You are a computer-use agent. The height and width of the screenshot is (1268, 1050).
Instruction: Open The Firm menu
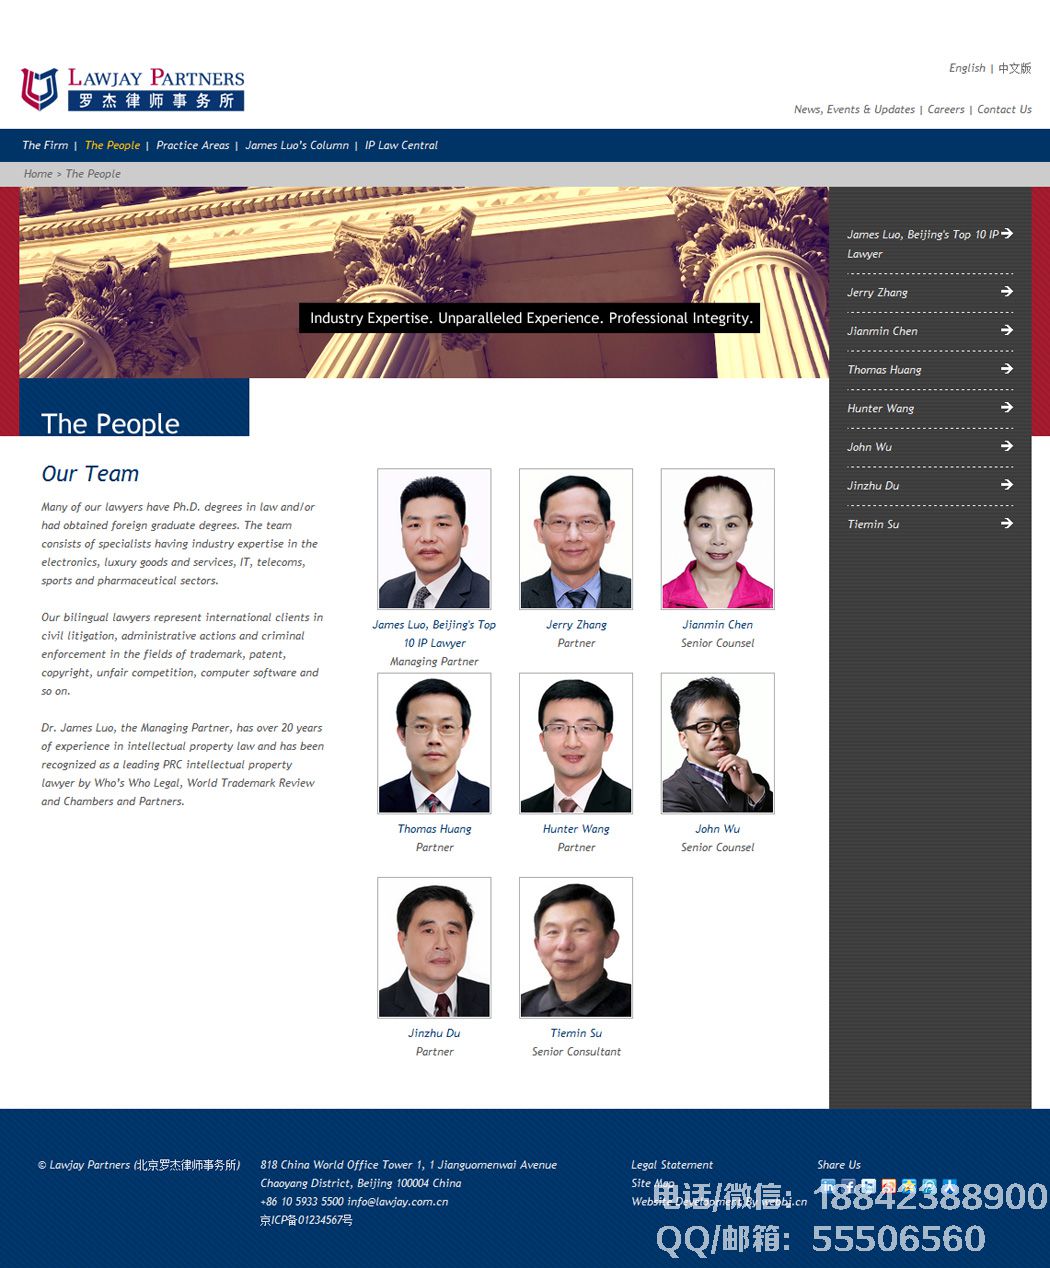tap(45, 145)
